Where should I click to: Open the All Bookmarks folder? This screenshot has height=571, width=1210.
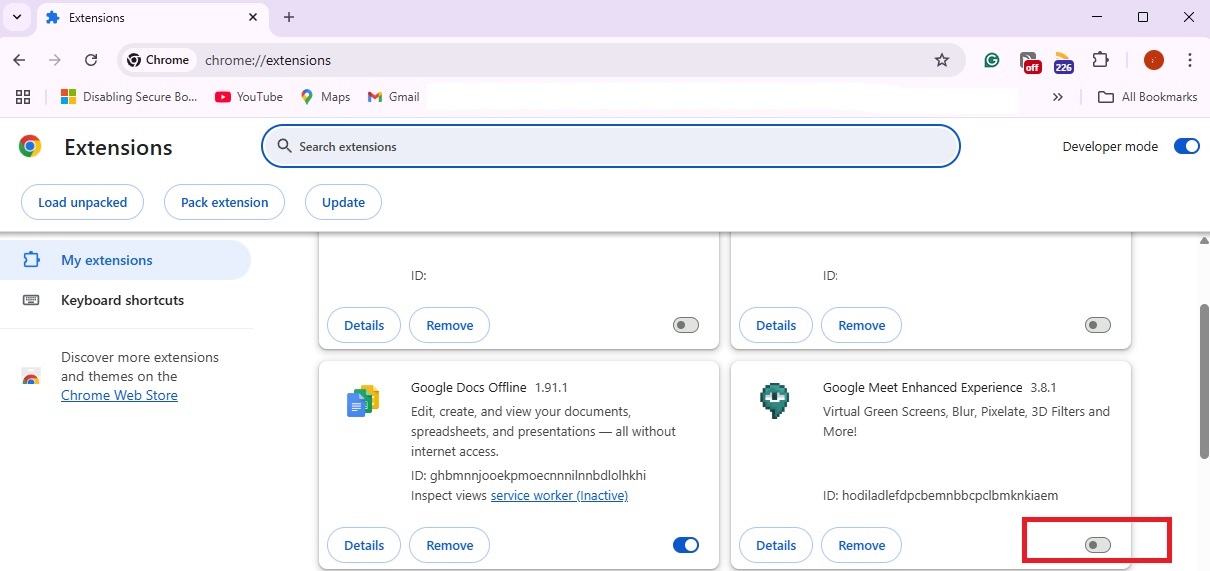pos(1147,97)
